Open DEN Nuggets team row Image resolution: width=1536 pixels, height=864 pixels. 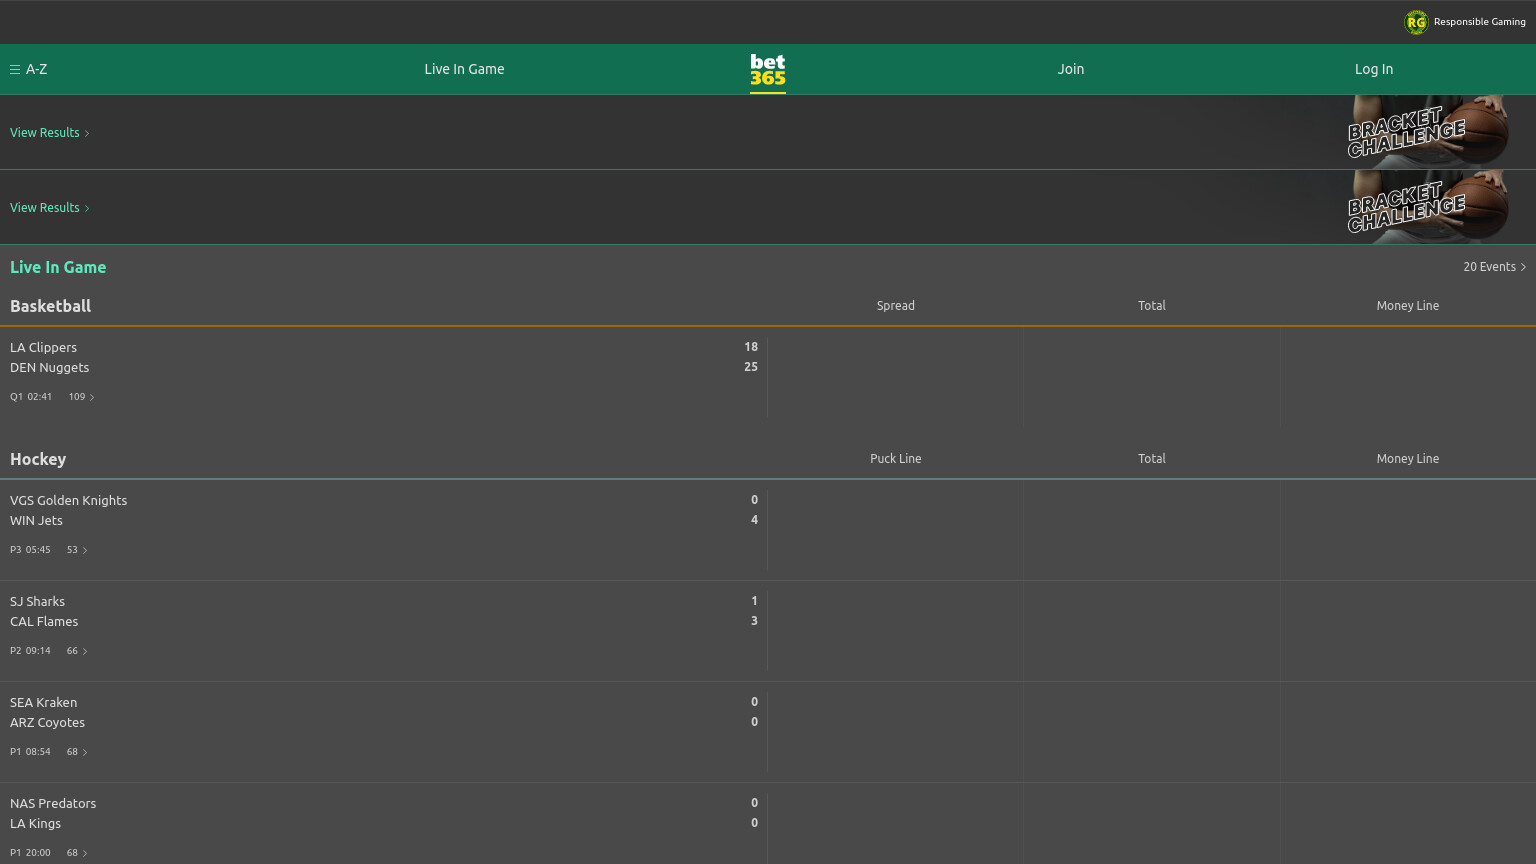tap(49, 367)
